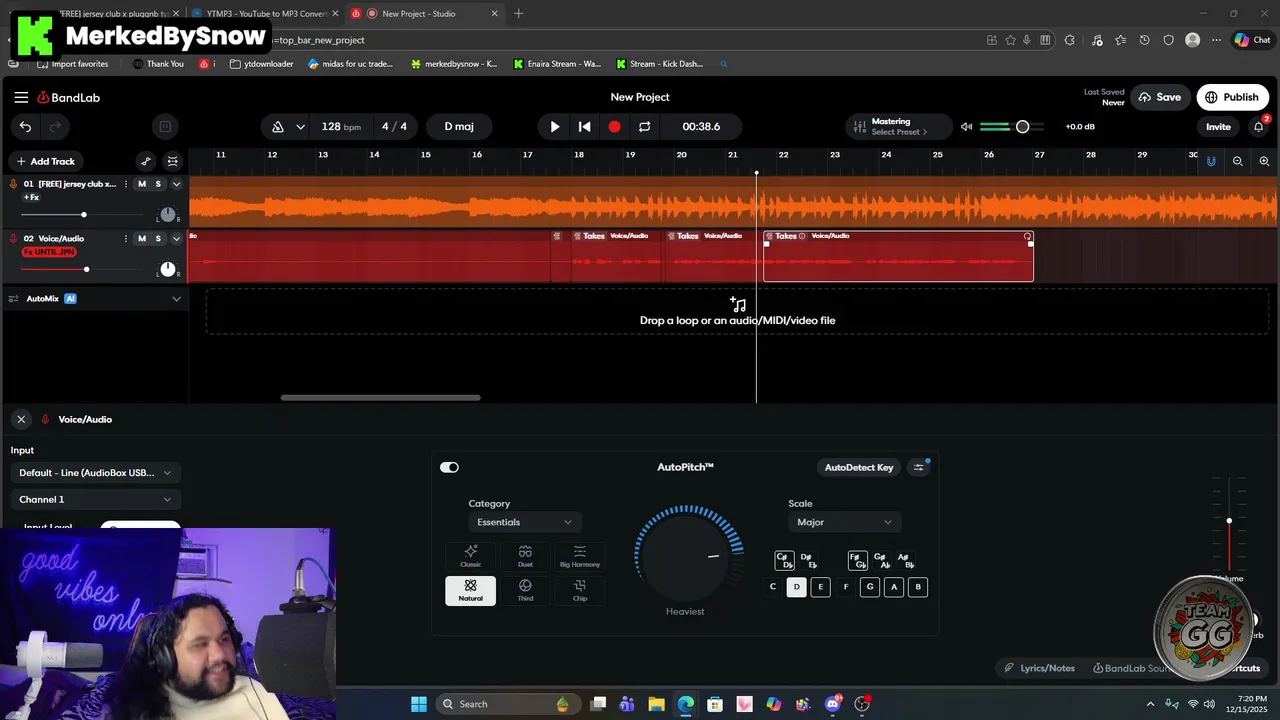Open the ytdownloader bookmark
The width and height of the screenshot is (1280, 720).
[x=262, y=64]
